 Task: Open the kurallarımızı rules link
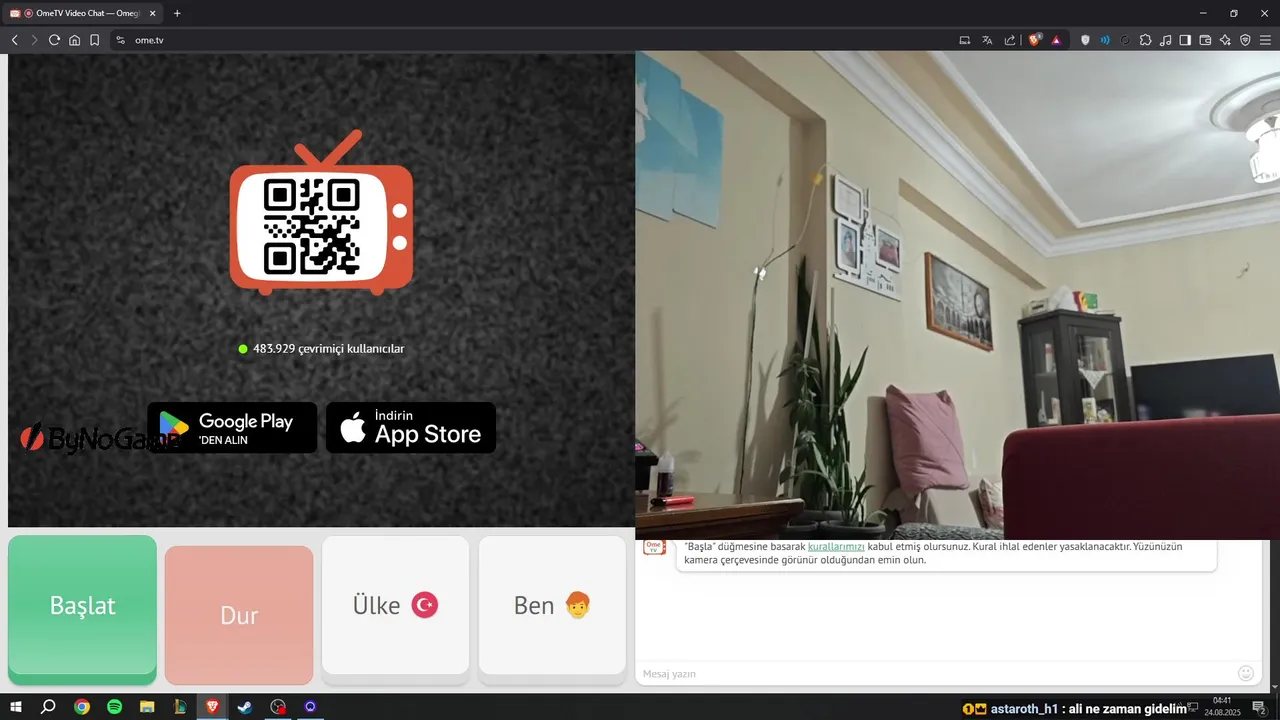[x=836, y=547]
